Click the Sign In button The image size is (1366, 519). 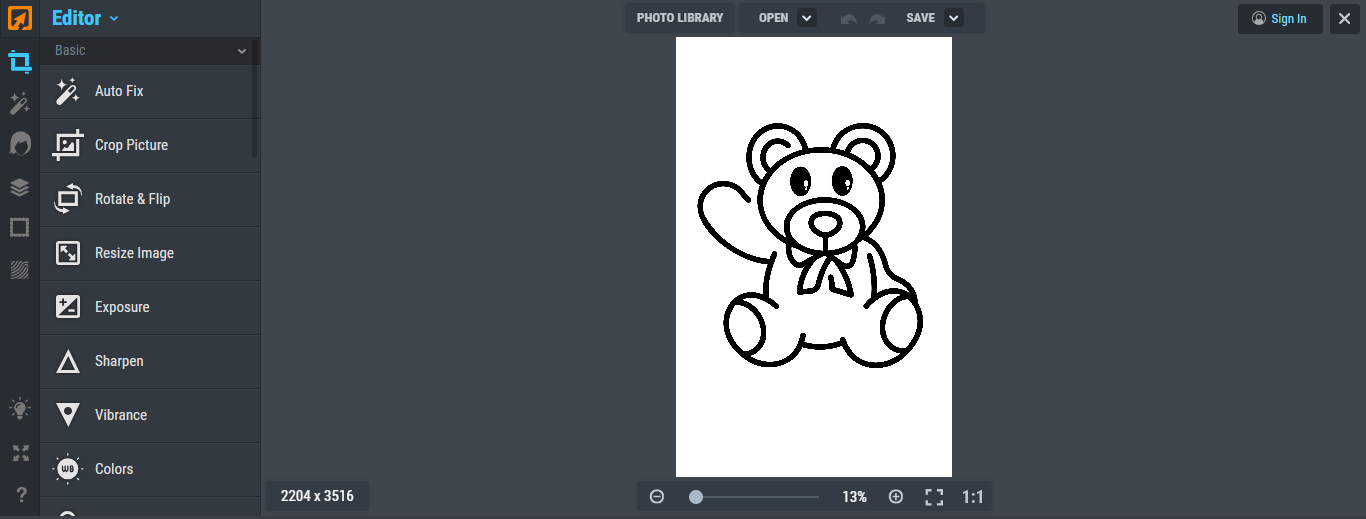point(1280,19)
